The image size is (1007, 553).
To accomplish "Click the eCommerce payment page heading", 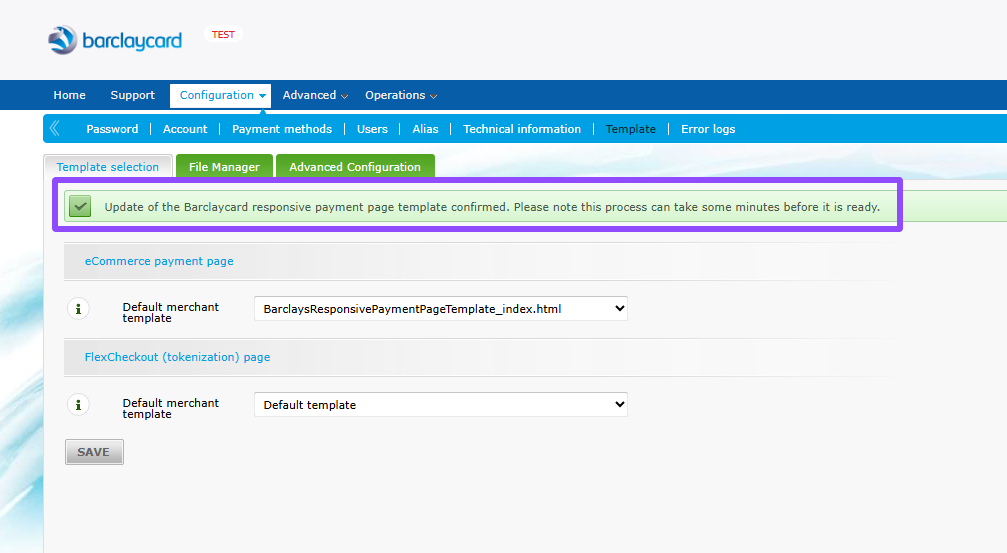I will pyautogui.click(x=159, y=261).
